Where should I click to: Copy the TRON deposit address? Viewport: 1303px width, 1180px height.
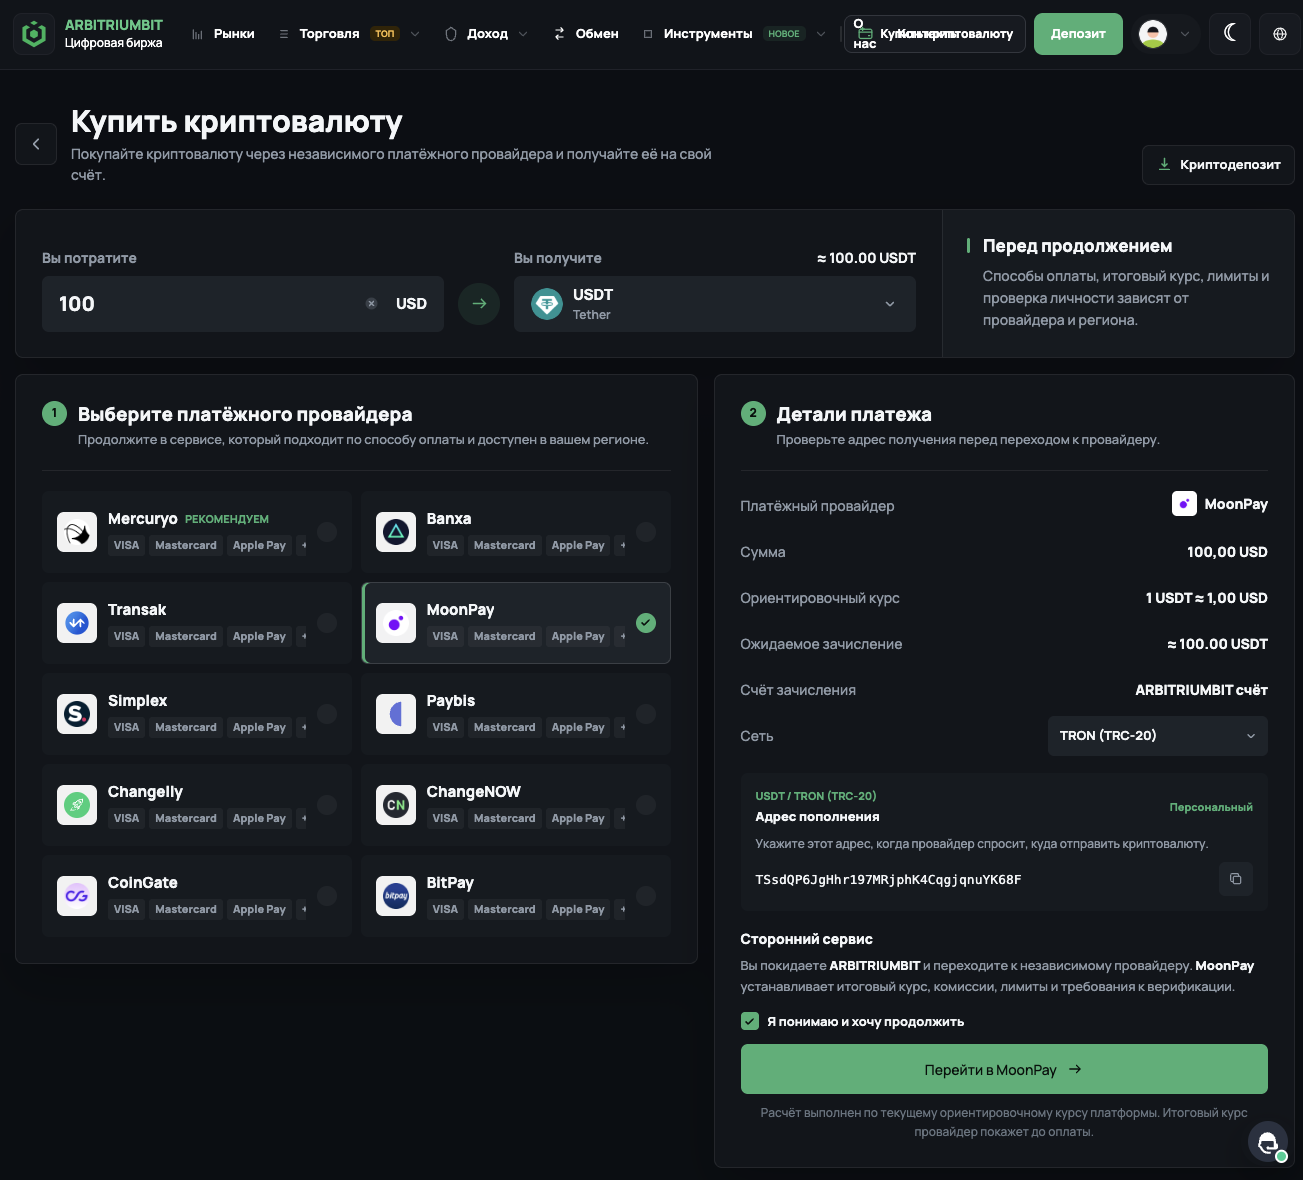pyautogui.click(x=1236, y=879)
